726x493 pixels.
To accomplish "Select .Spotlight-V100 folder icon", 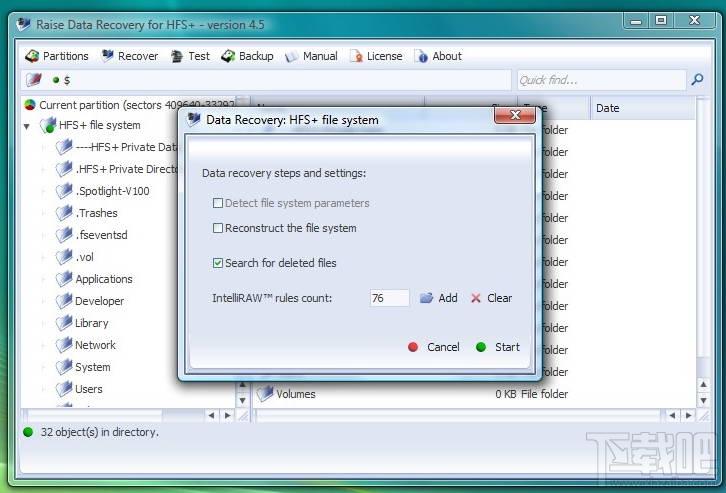I will (x=64, y=191).
